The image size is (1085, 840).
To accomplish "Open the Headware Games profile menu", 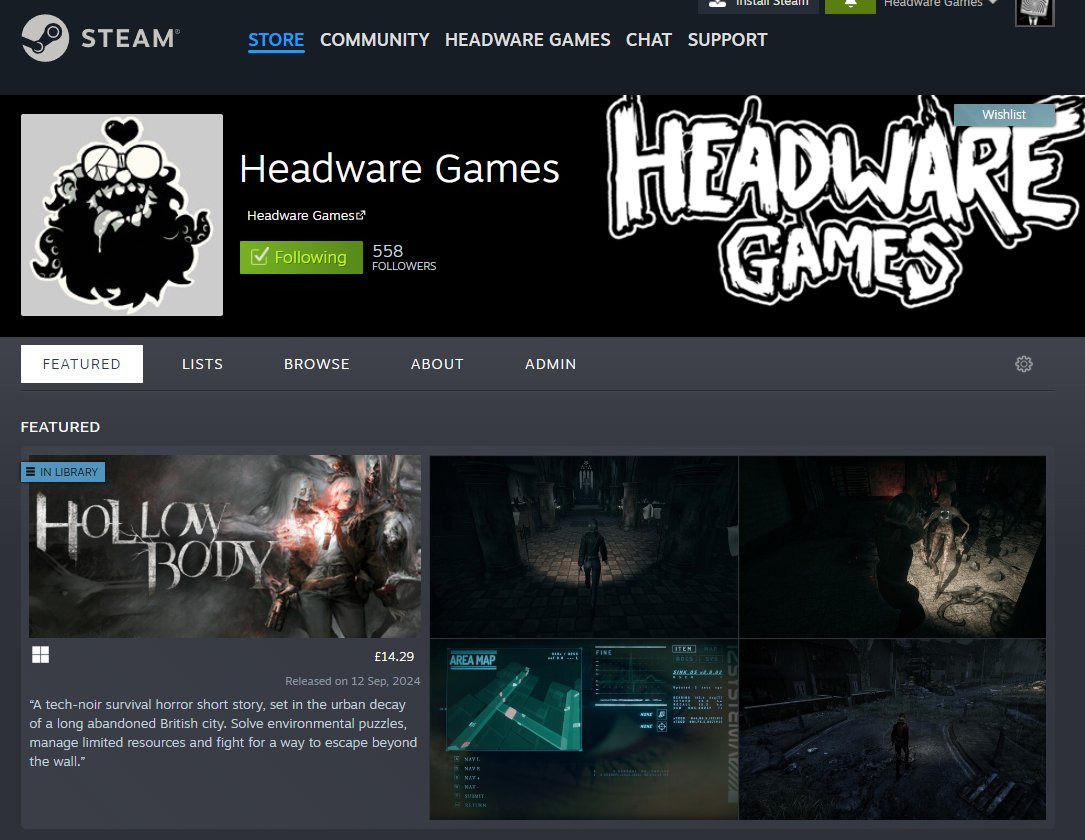I will click(527, 40).
